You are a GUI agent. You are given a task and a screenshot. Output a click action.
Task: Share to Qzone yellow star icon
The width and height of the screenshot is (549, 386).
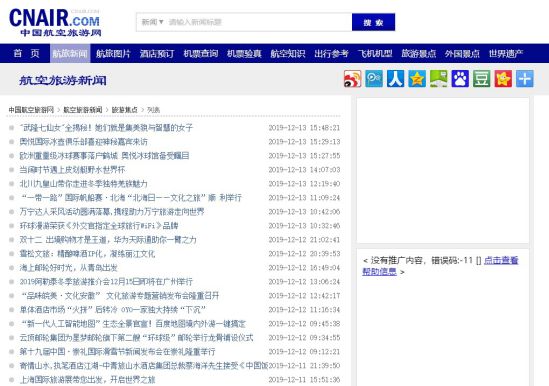[417, 78]
